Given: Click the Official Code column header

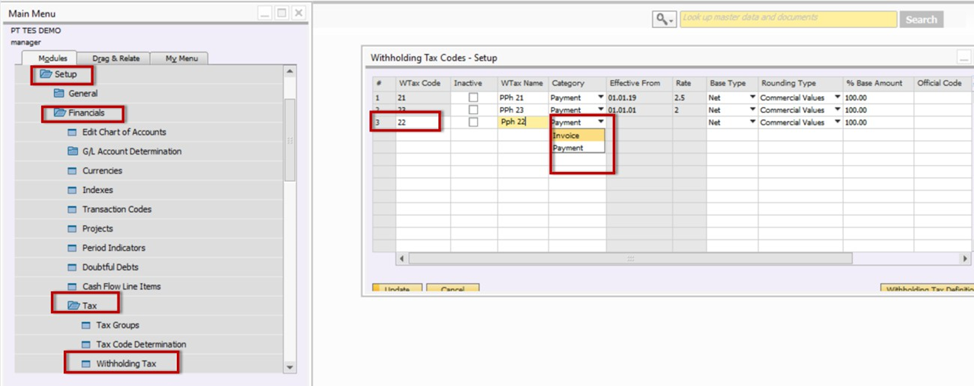Looking at the screenshot, I should point(942,83).
